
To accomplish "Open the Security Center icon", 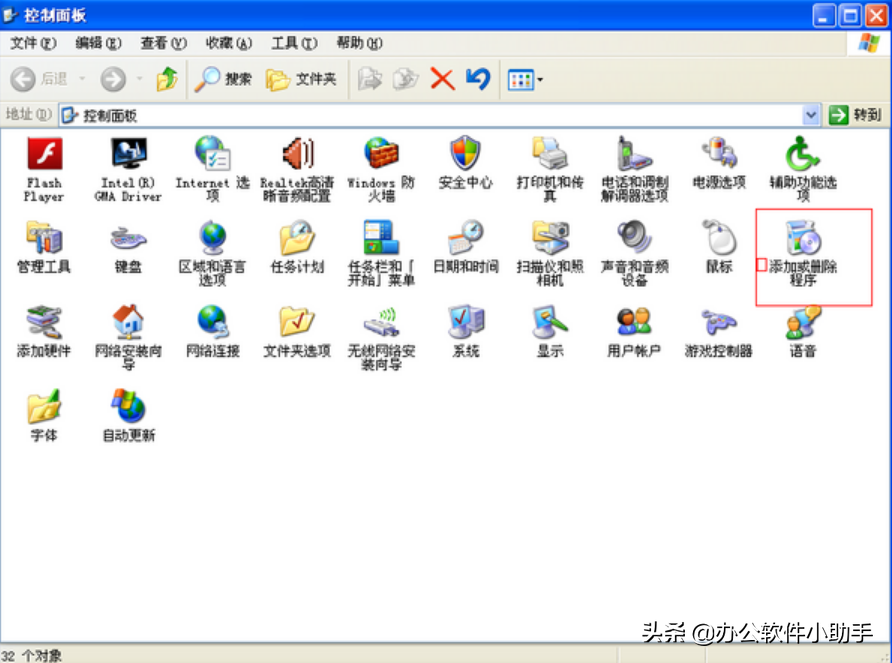I will pyautogui.click(x=465, y=156).
